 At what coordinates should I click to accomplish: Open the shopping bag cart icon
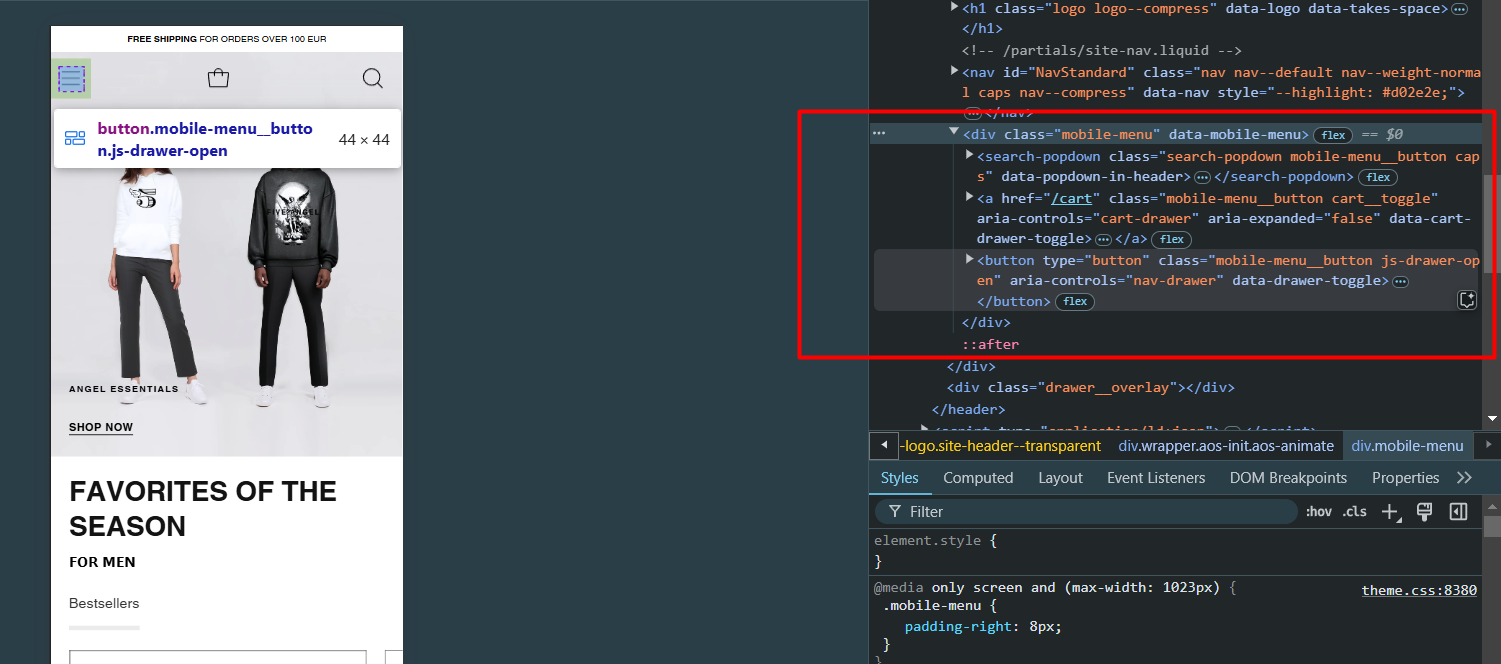pos(218,78)
